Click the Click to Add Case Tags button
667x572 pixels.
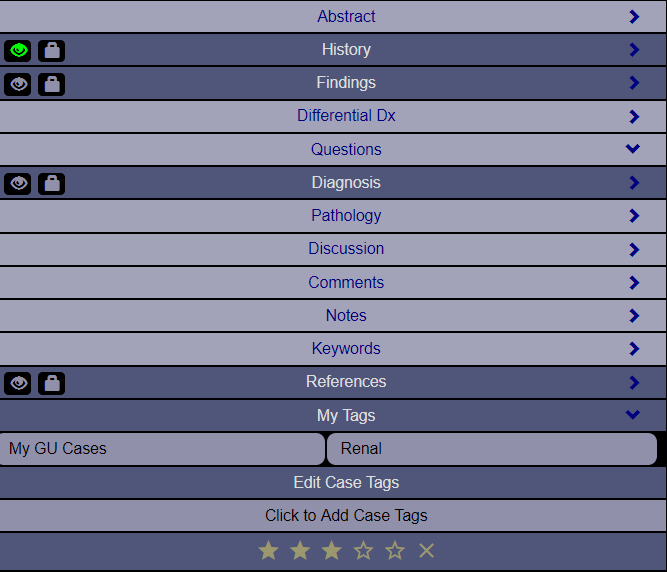tap(333, 516)
